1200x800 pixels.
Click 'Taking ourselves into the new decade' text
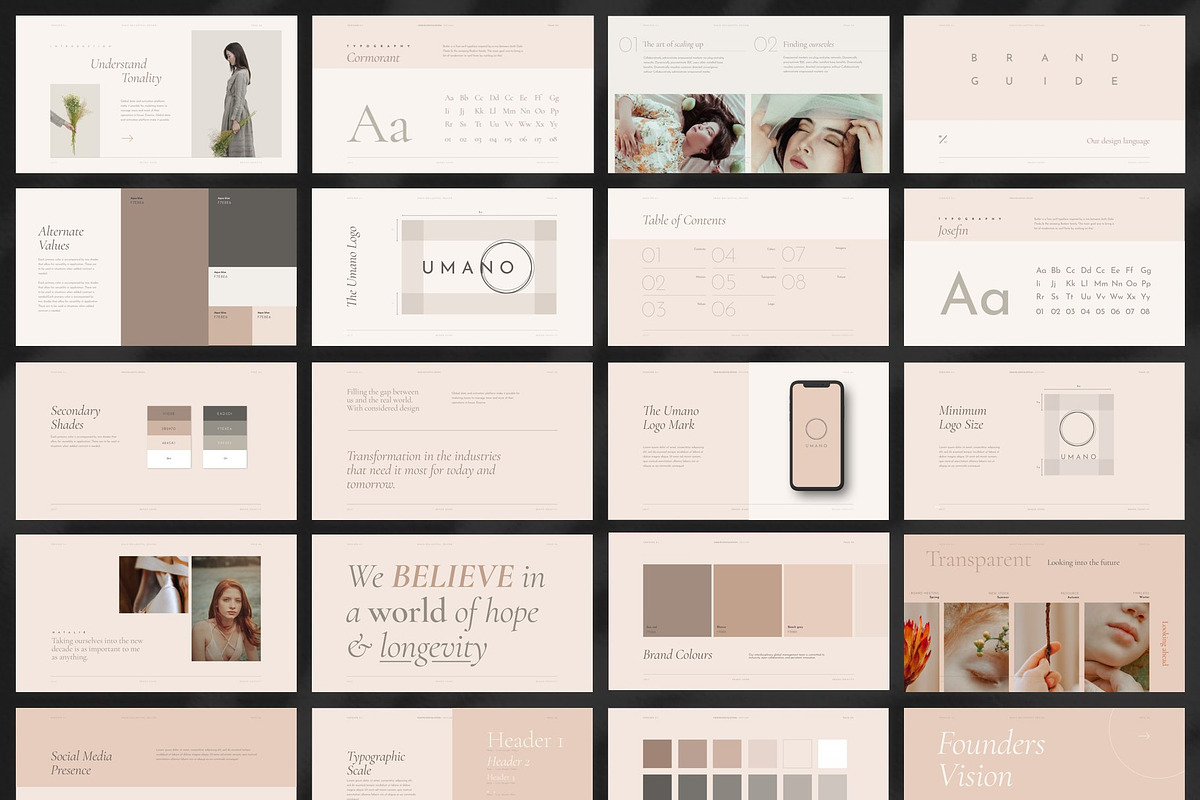[97, 649]
